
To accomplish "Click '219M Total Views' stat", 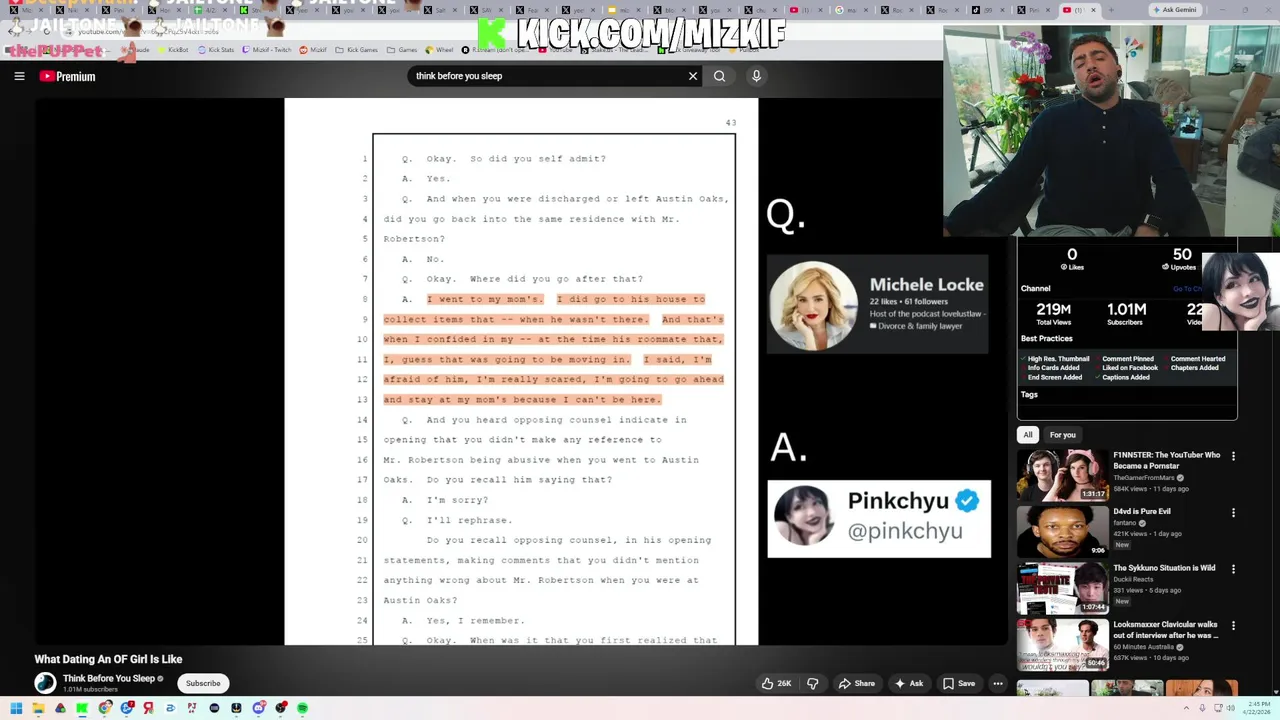I will (x=1053, y=314).
